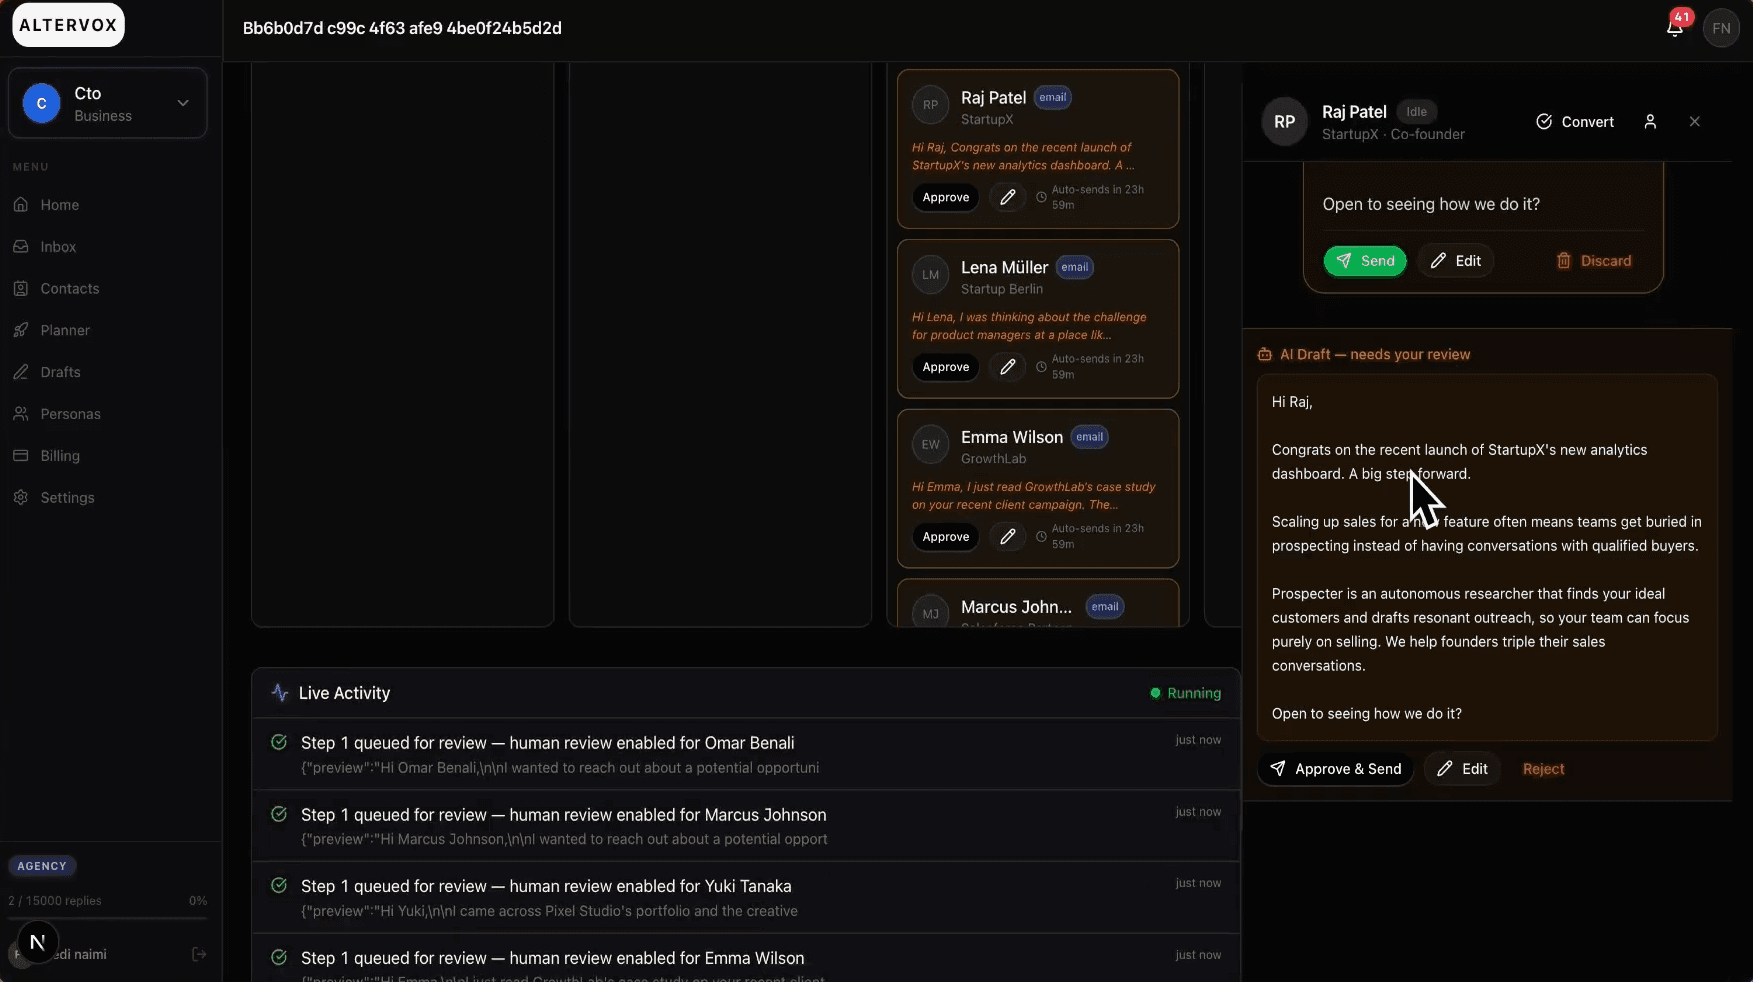Navigate to Billing in the sidebar

[60, 456]
